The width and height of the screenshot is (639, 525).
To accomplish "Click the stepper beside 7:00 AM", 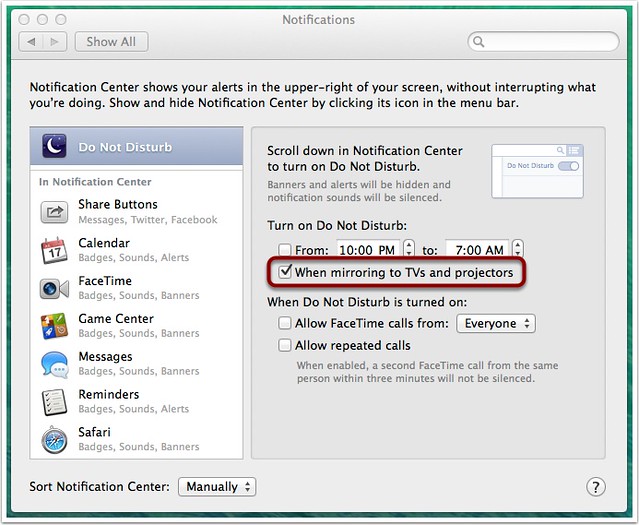I will click(518, 248).
